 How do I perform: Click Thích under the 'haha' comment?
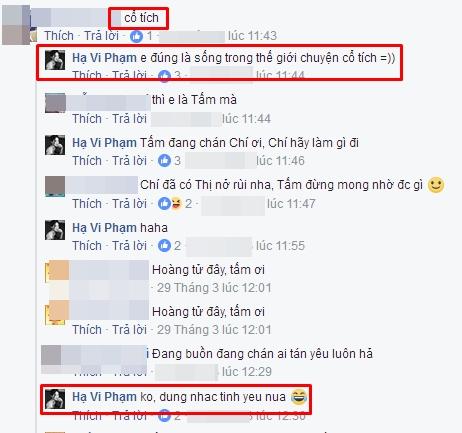[87, 246]
